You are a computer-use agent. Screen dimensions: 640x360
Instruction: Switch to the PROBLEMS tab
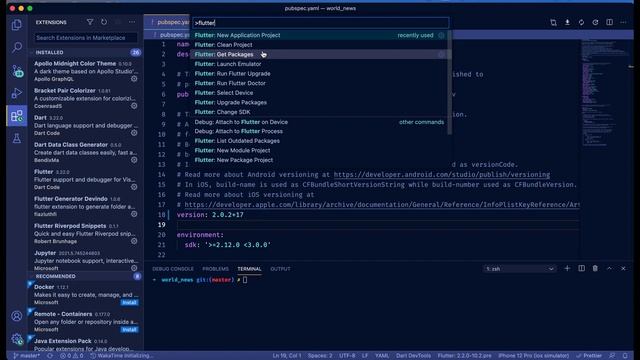(x=216, y=269)
